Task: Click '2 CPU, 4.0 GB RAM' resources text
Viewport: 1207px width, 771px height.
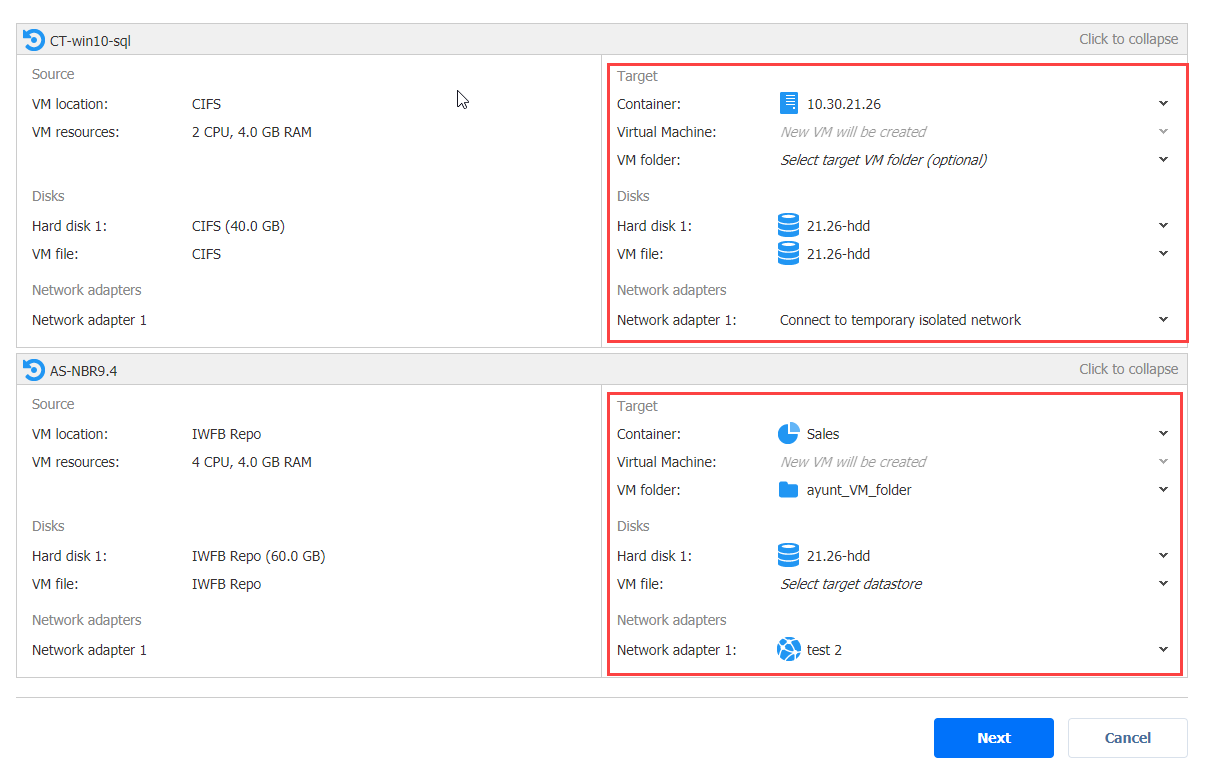Action: coord(252,132)
